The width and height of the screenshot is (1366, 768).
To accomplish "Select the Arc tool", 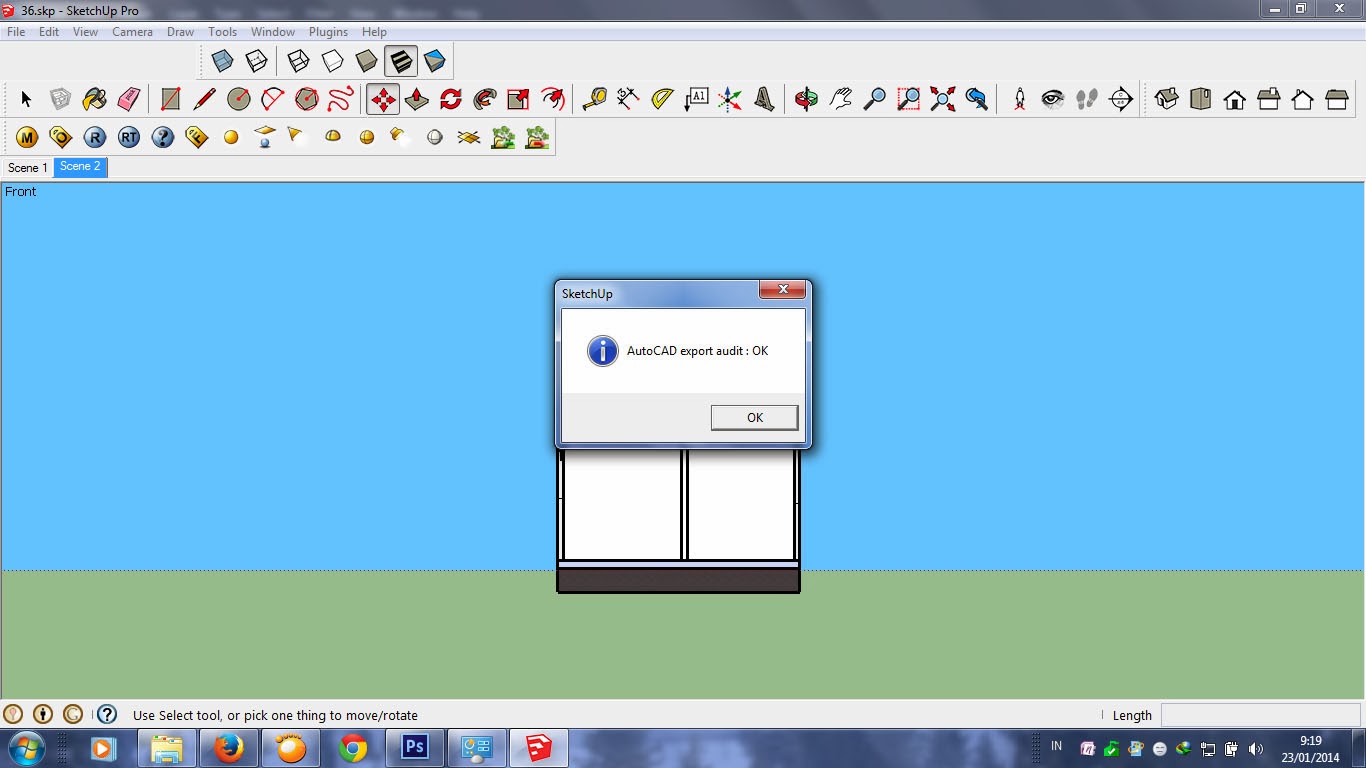I will pyautogui.click(x=272, y=99).
